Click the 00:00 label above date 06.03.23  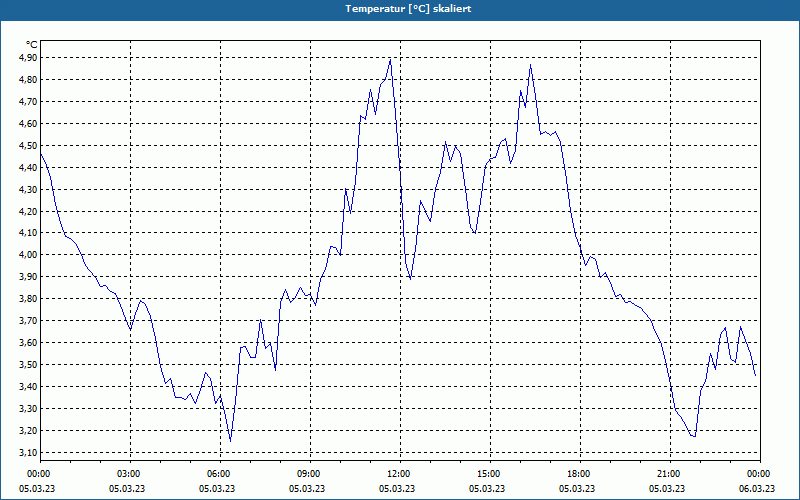758,474
